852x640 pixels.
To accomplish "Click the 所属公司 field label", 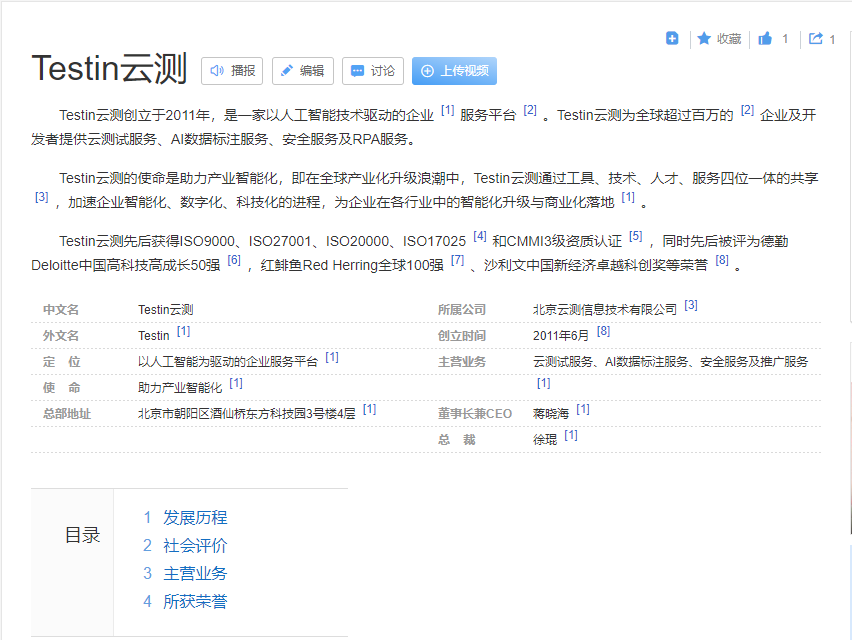I will [x=462, y=310].
